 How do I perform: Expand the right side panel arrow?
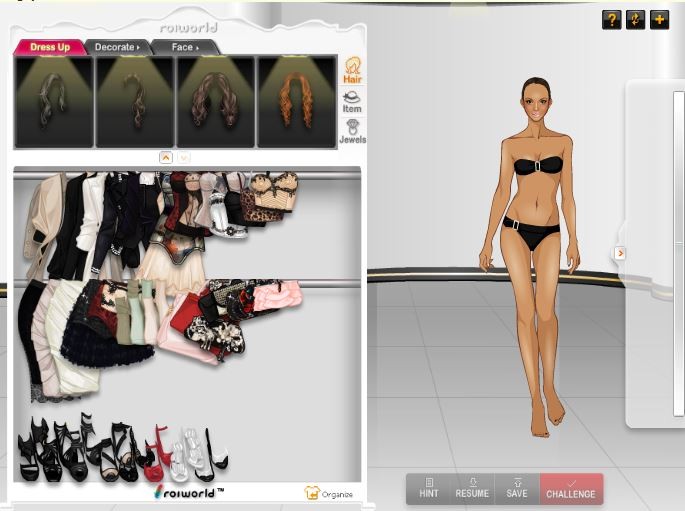620,253
